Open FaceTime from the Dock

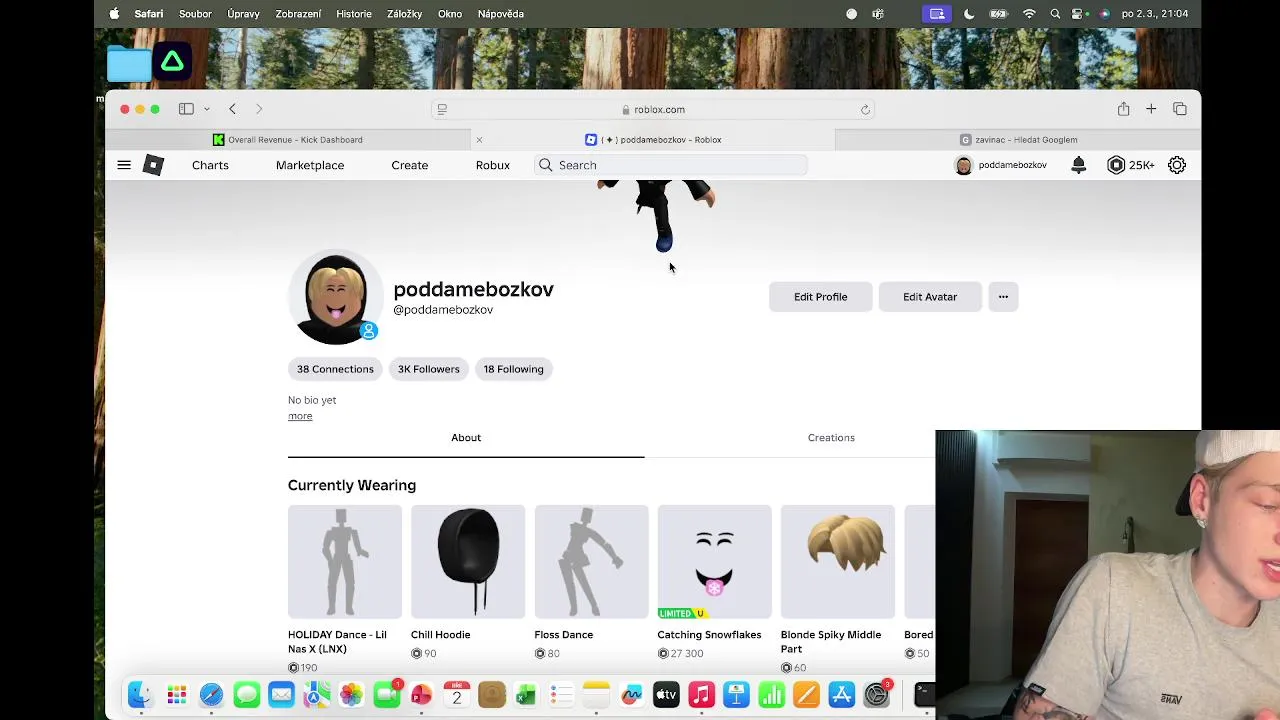pos(386,694)
